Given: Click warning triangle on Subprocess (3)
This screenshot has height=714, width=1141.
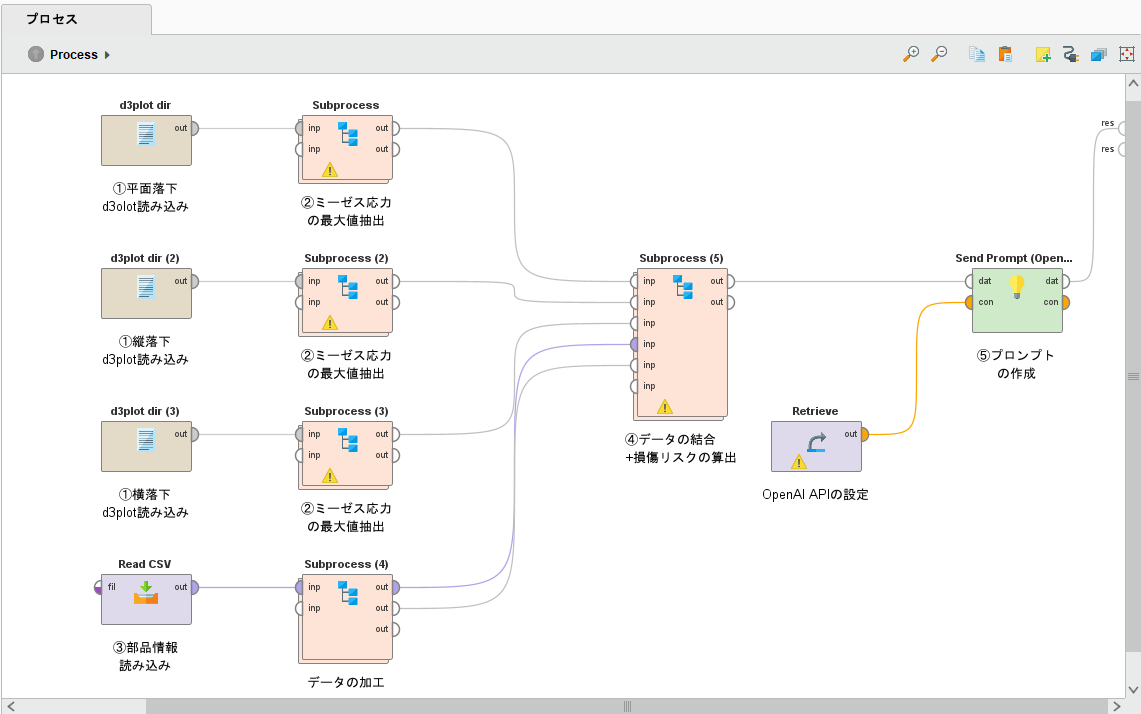Looking at the screenshot, I should point(330,476).
